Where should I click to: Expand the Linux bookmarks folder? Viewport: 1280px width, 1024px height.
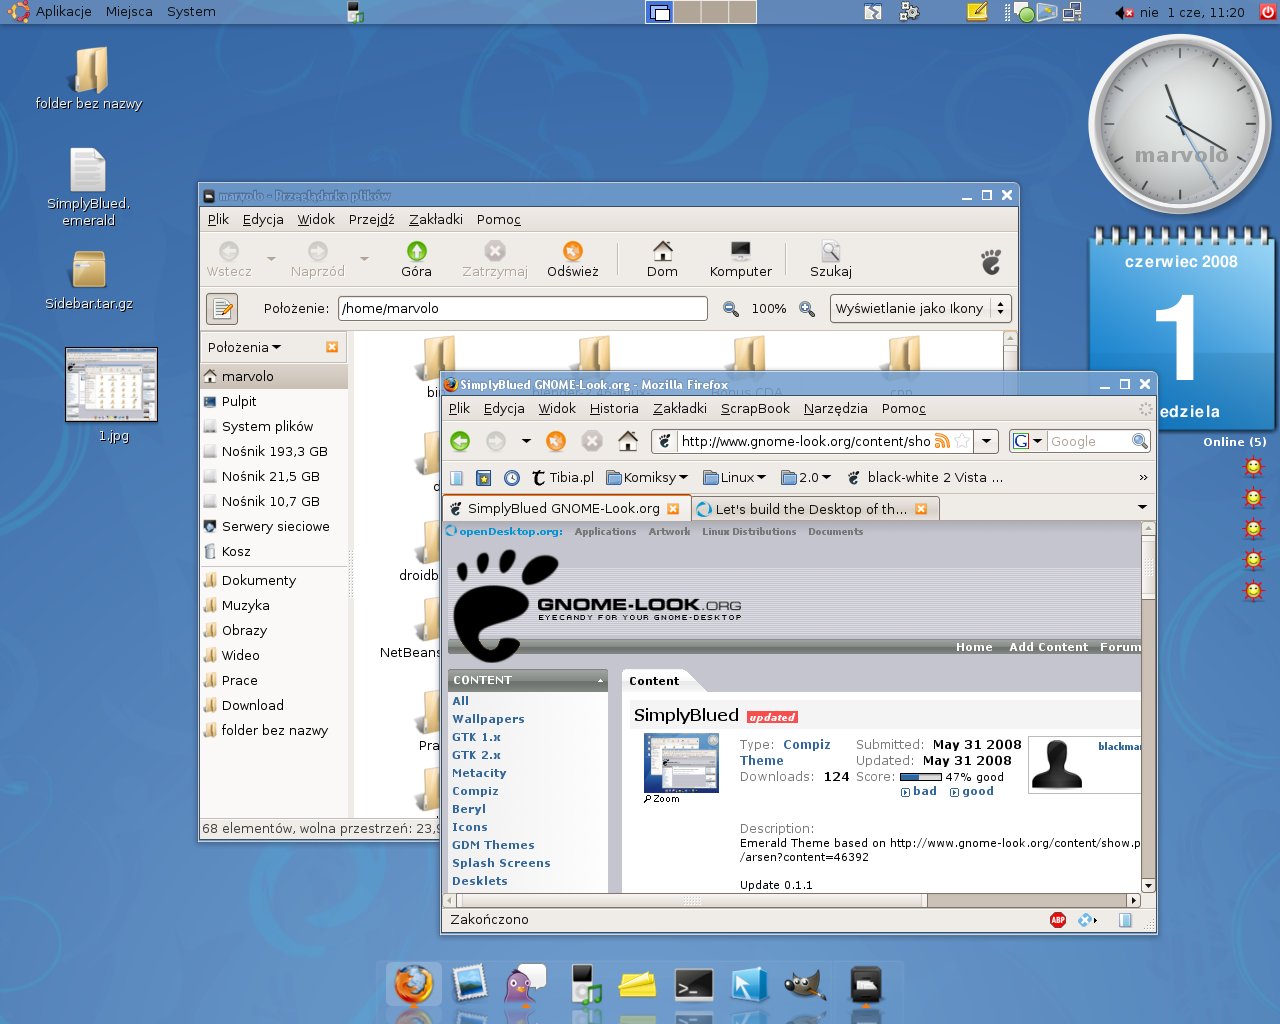[x=735, y=478]
